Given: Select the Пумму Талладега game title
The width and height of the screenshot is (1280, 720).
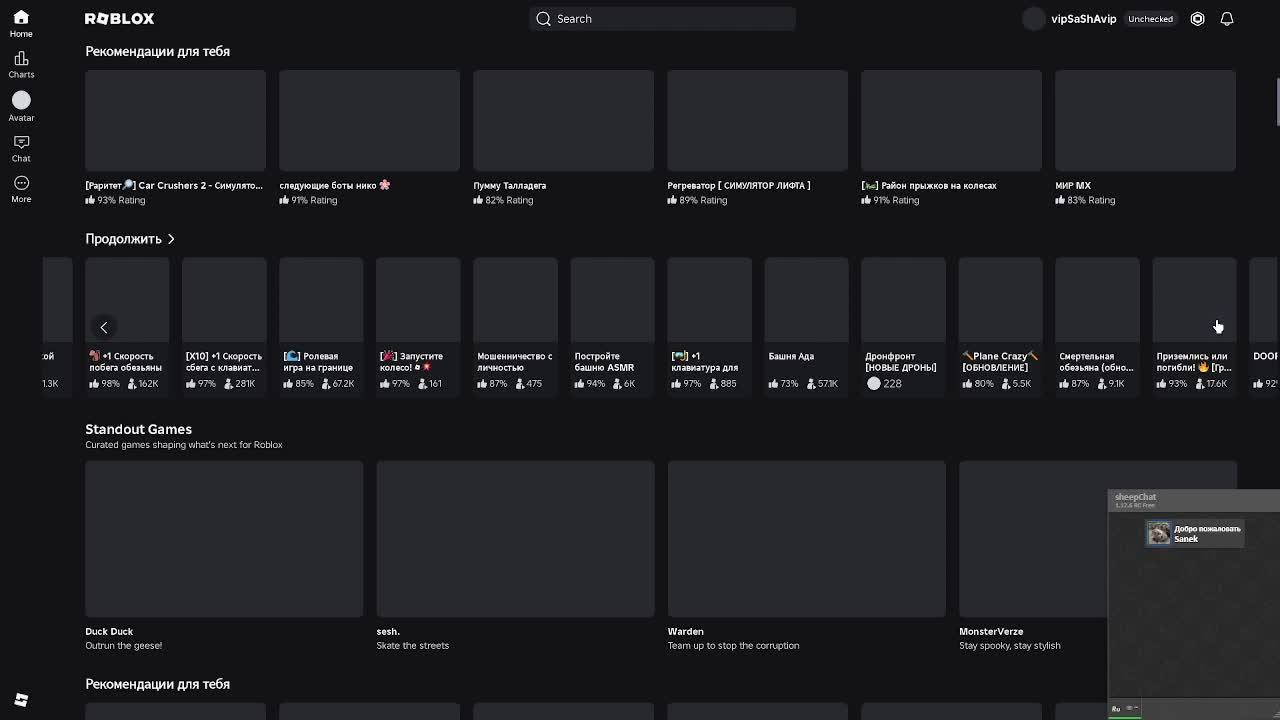Looking at the screenshot, I should (x=509, y=185).
